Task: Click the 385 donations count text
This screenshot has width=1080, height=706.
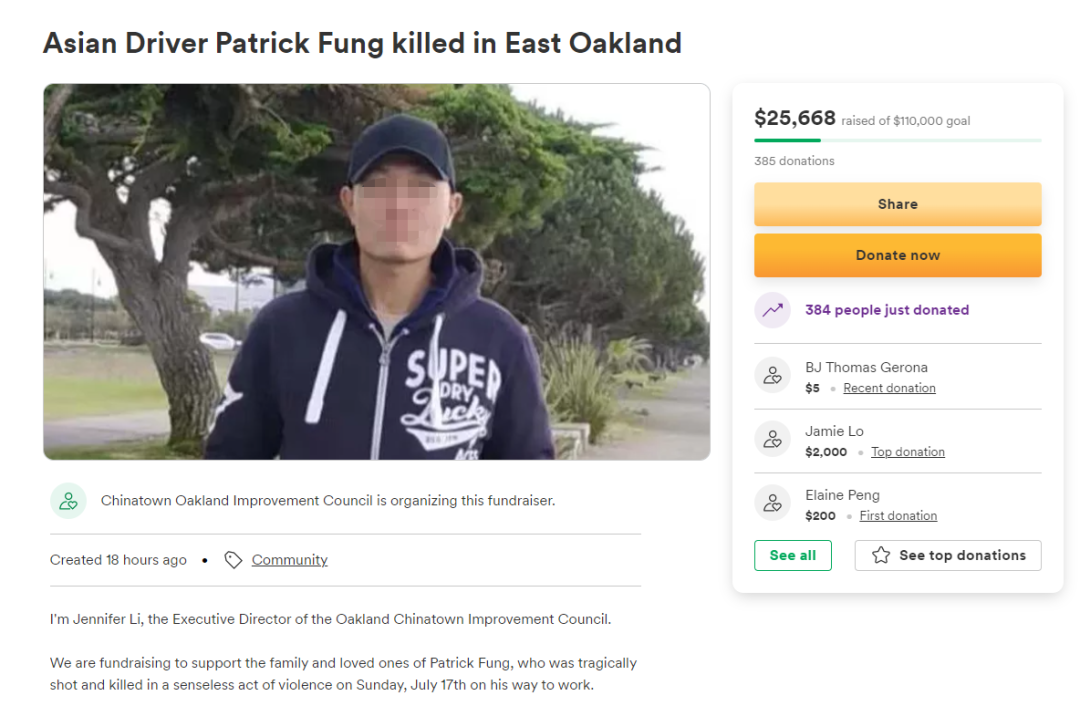Action: [794, 161]
